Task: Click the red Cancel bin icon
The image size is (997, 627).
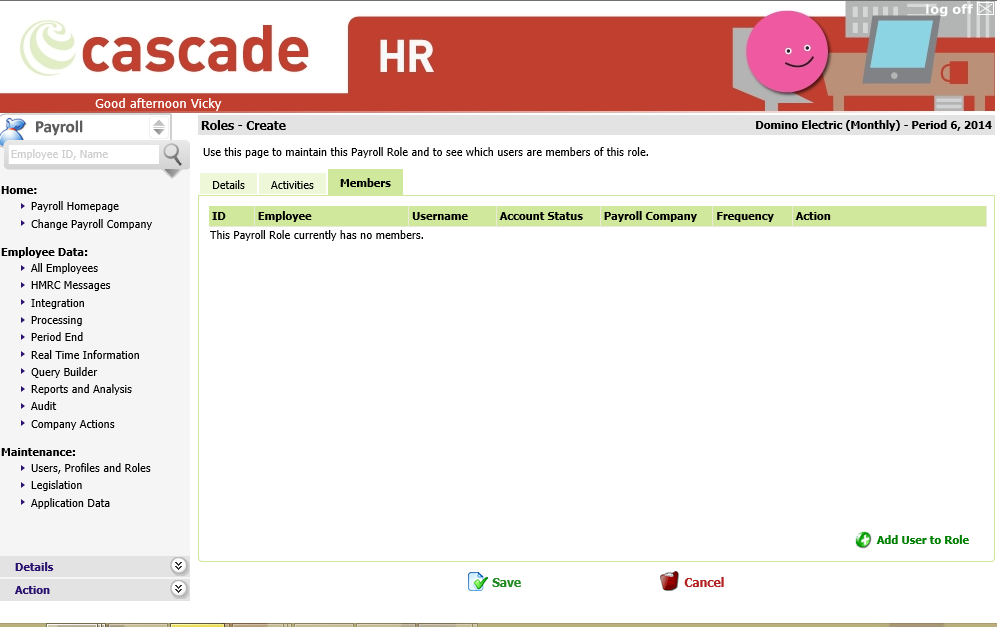Action: (x=669, y=581)
